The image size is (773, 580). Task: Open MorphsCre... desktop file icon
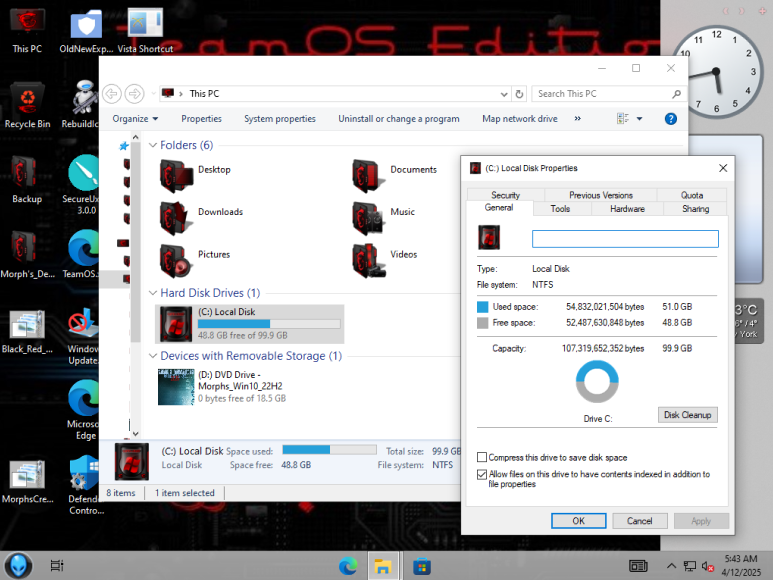[27, 481]
